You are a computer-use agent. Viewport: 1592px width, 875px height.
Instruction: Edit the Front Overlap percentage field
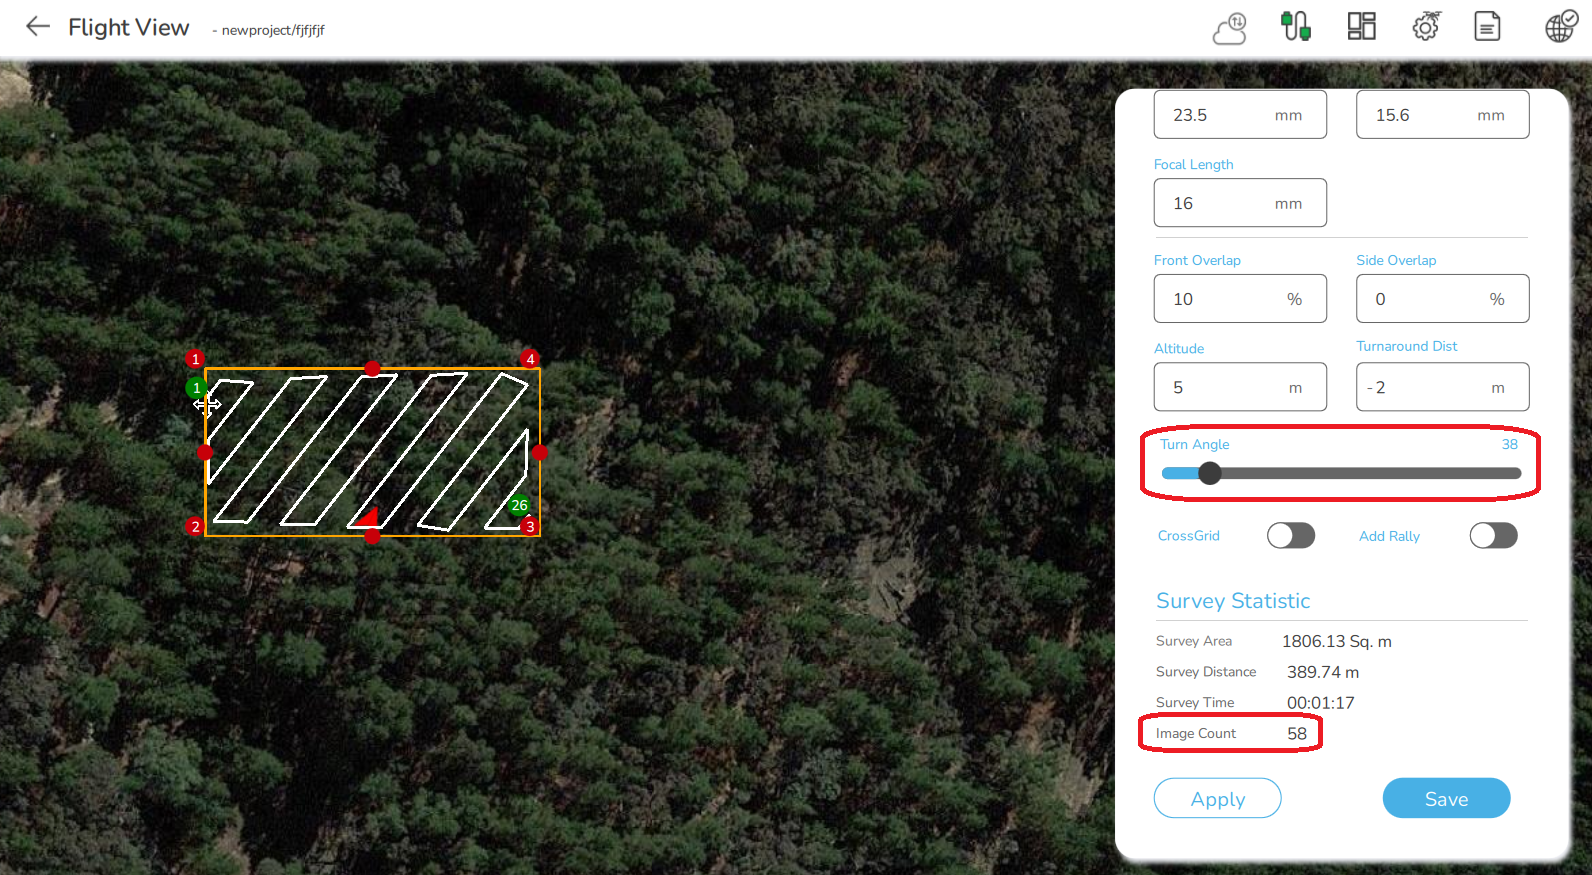pos(1240,299)
